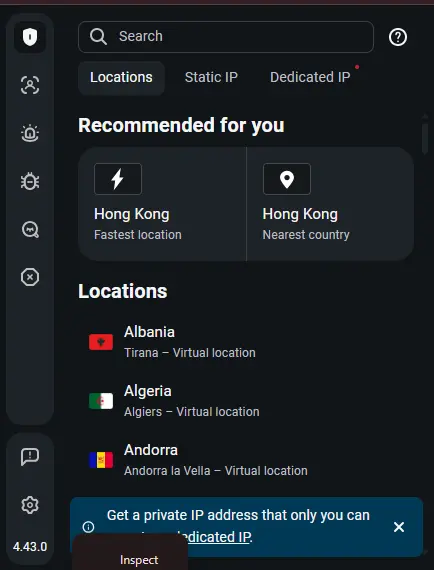The width and height of the screenshot is (434, 570).
Task: Switch to the Locations tab
Action: click(121, 78)
